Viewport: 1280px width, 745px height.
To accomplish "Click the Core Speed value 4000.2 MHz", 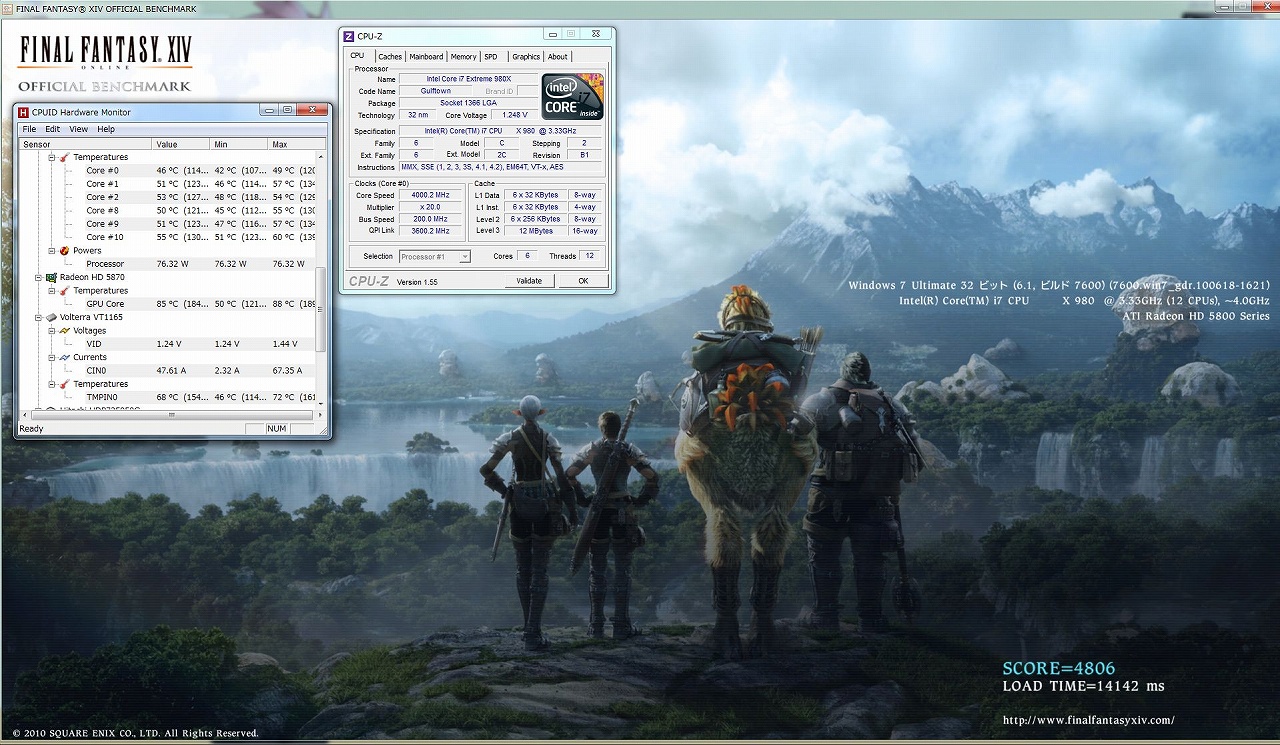I will [430, 195].
